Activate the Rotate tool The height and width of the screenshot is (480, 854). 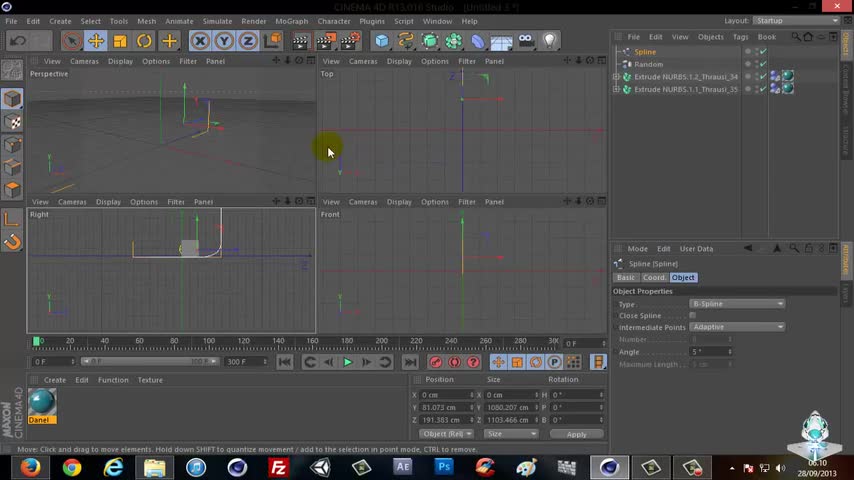pos(144,41)
